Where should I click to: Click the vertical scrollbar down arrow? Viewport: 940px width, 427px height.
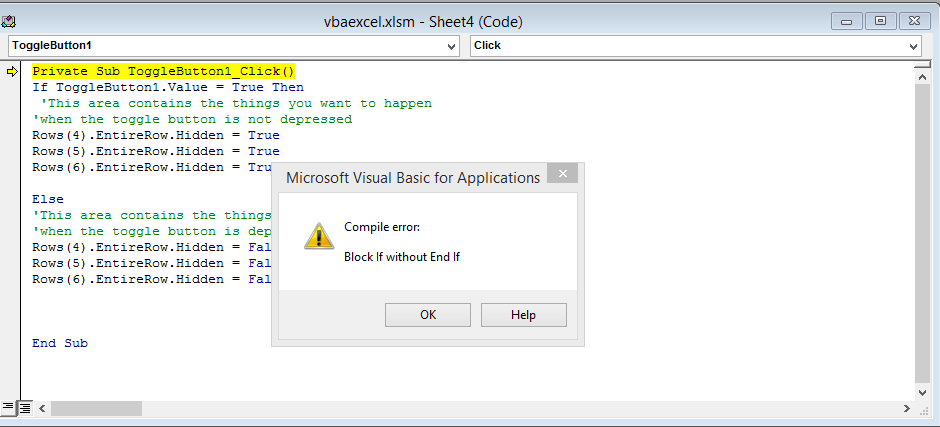tap(923, 393)
